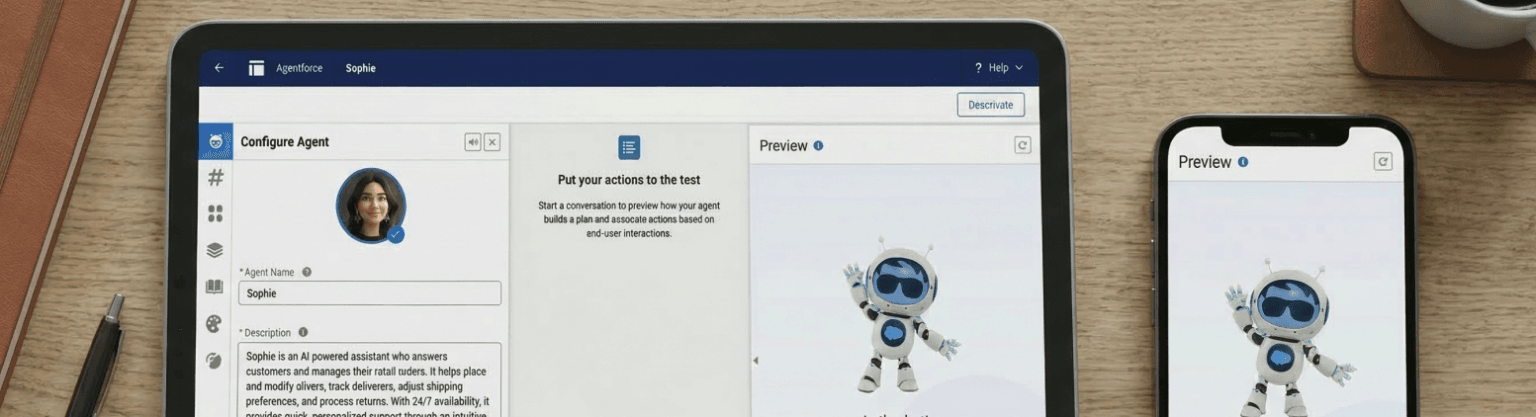Click Sophie's avatar picture

click(370, 204)
